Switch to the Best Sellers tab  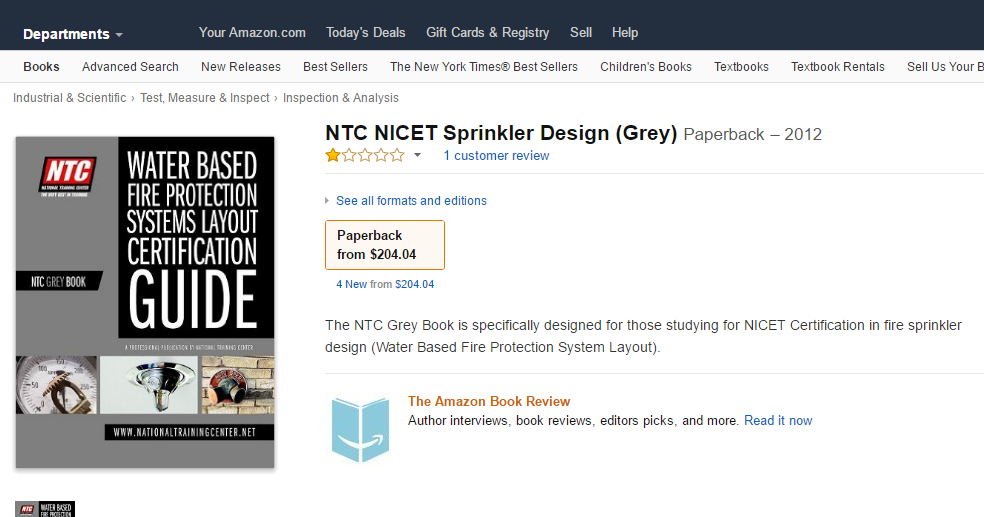coord(335,67)
